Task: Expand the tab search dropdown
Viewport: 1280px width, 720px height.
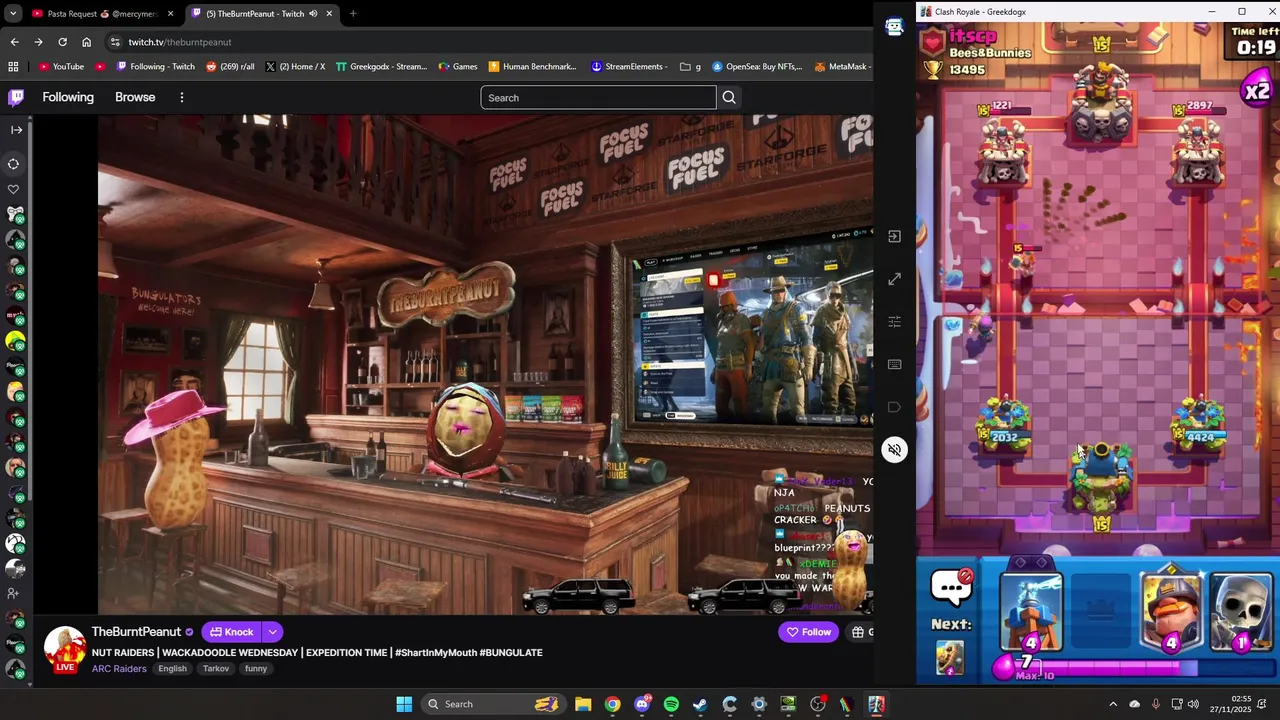Action: 12,14
